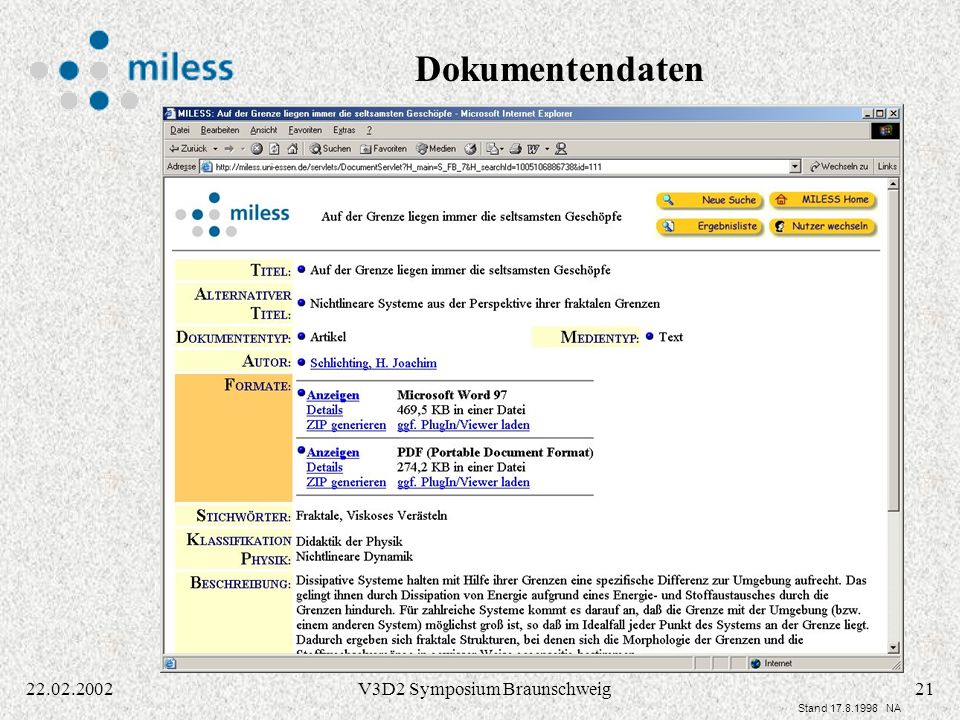The height and width of the screenshot is (720, 960).
Task: Expand the address bar dropdown arrow
Action: tap(795, 167)
